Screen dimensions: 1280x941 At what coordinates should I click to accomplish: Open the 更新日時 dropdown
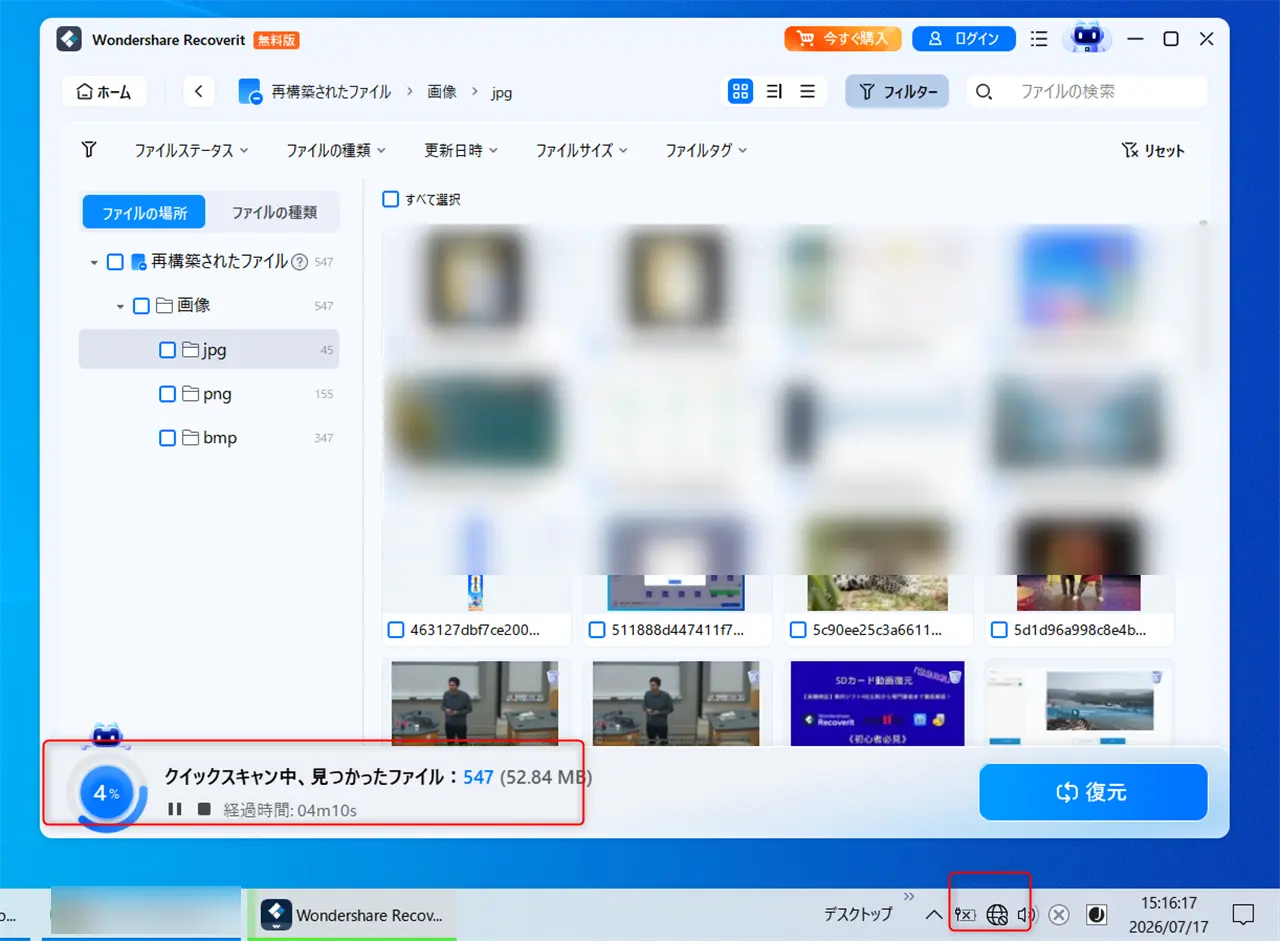tap(461, 150)
